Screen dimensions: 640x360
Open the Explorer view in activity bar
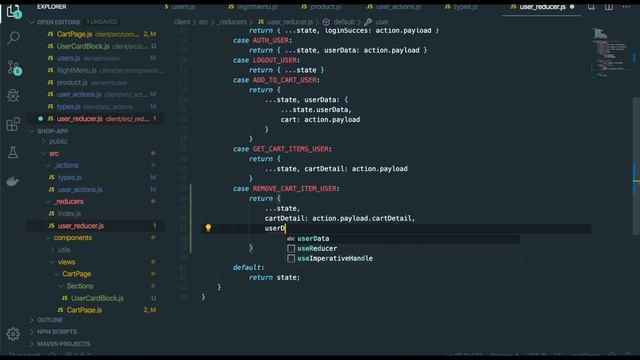pos(13,11)
